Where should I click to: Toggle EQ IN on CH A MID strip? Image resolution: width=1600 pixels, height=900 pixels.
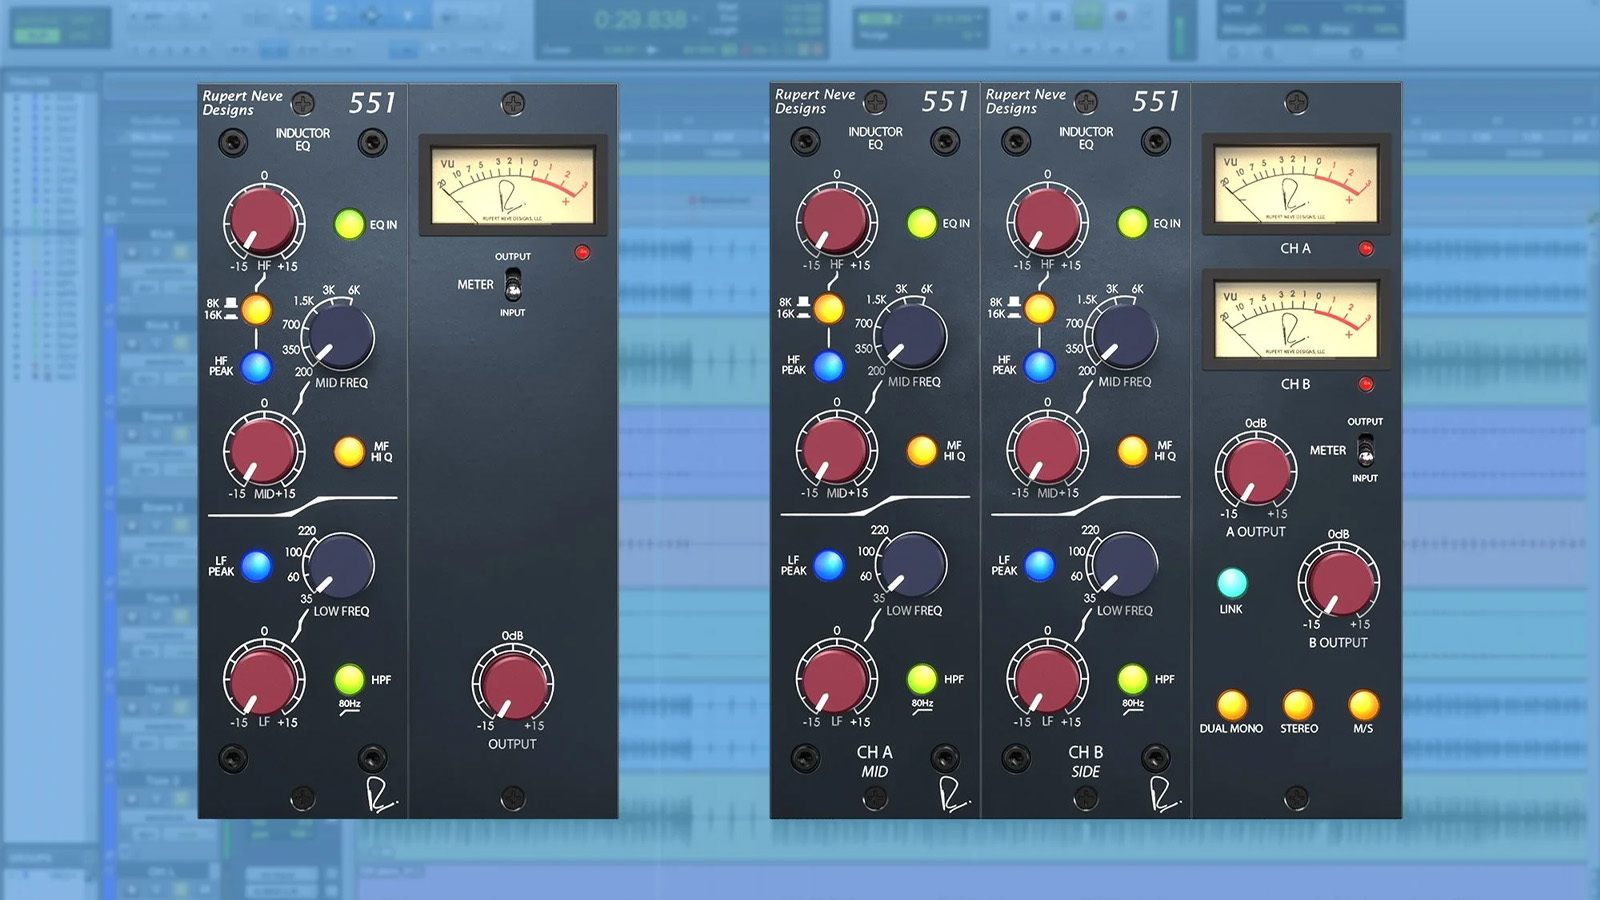(x=922, y=223)
